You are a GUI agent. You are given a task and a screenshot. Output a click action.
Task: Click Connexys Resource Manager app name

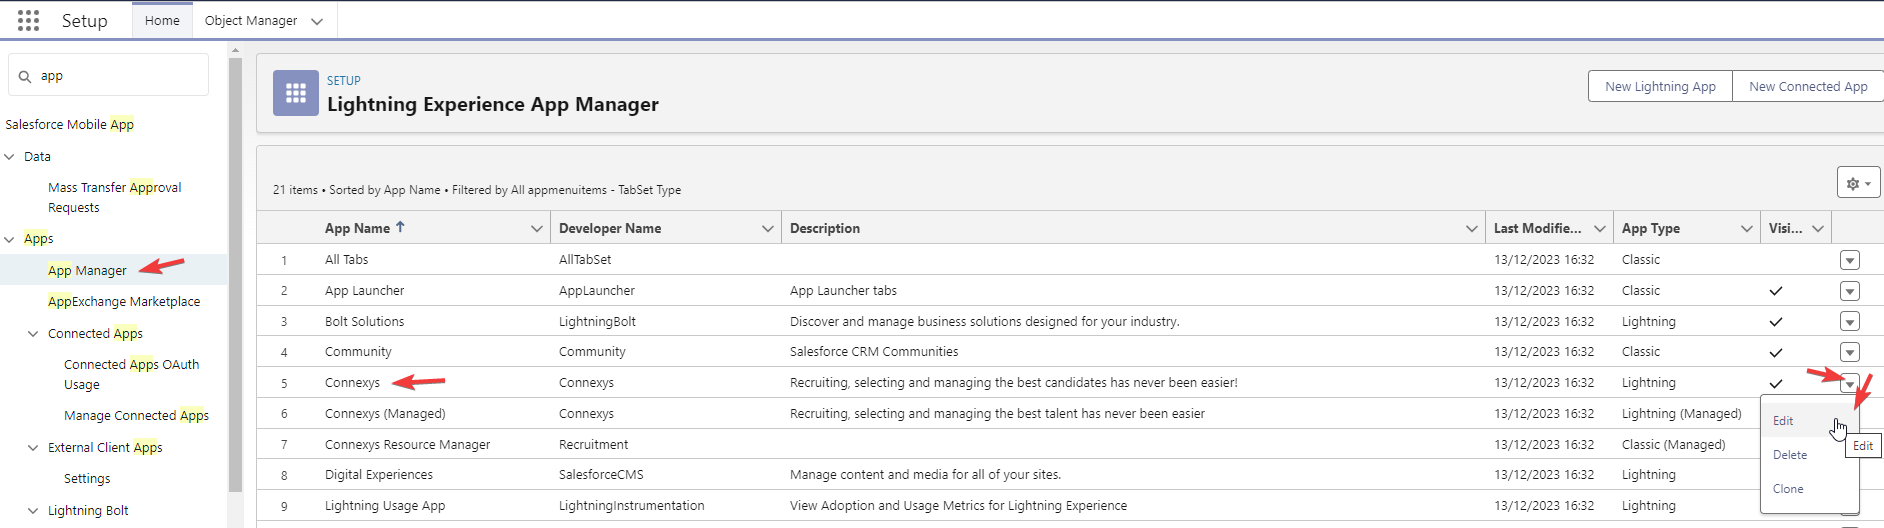[407, 444]
